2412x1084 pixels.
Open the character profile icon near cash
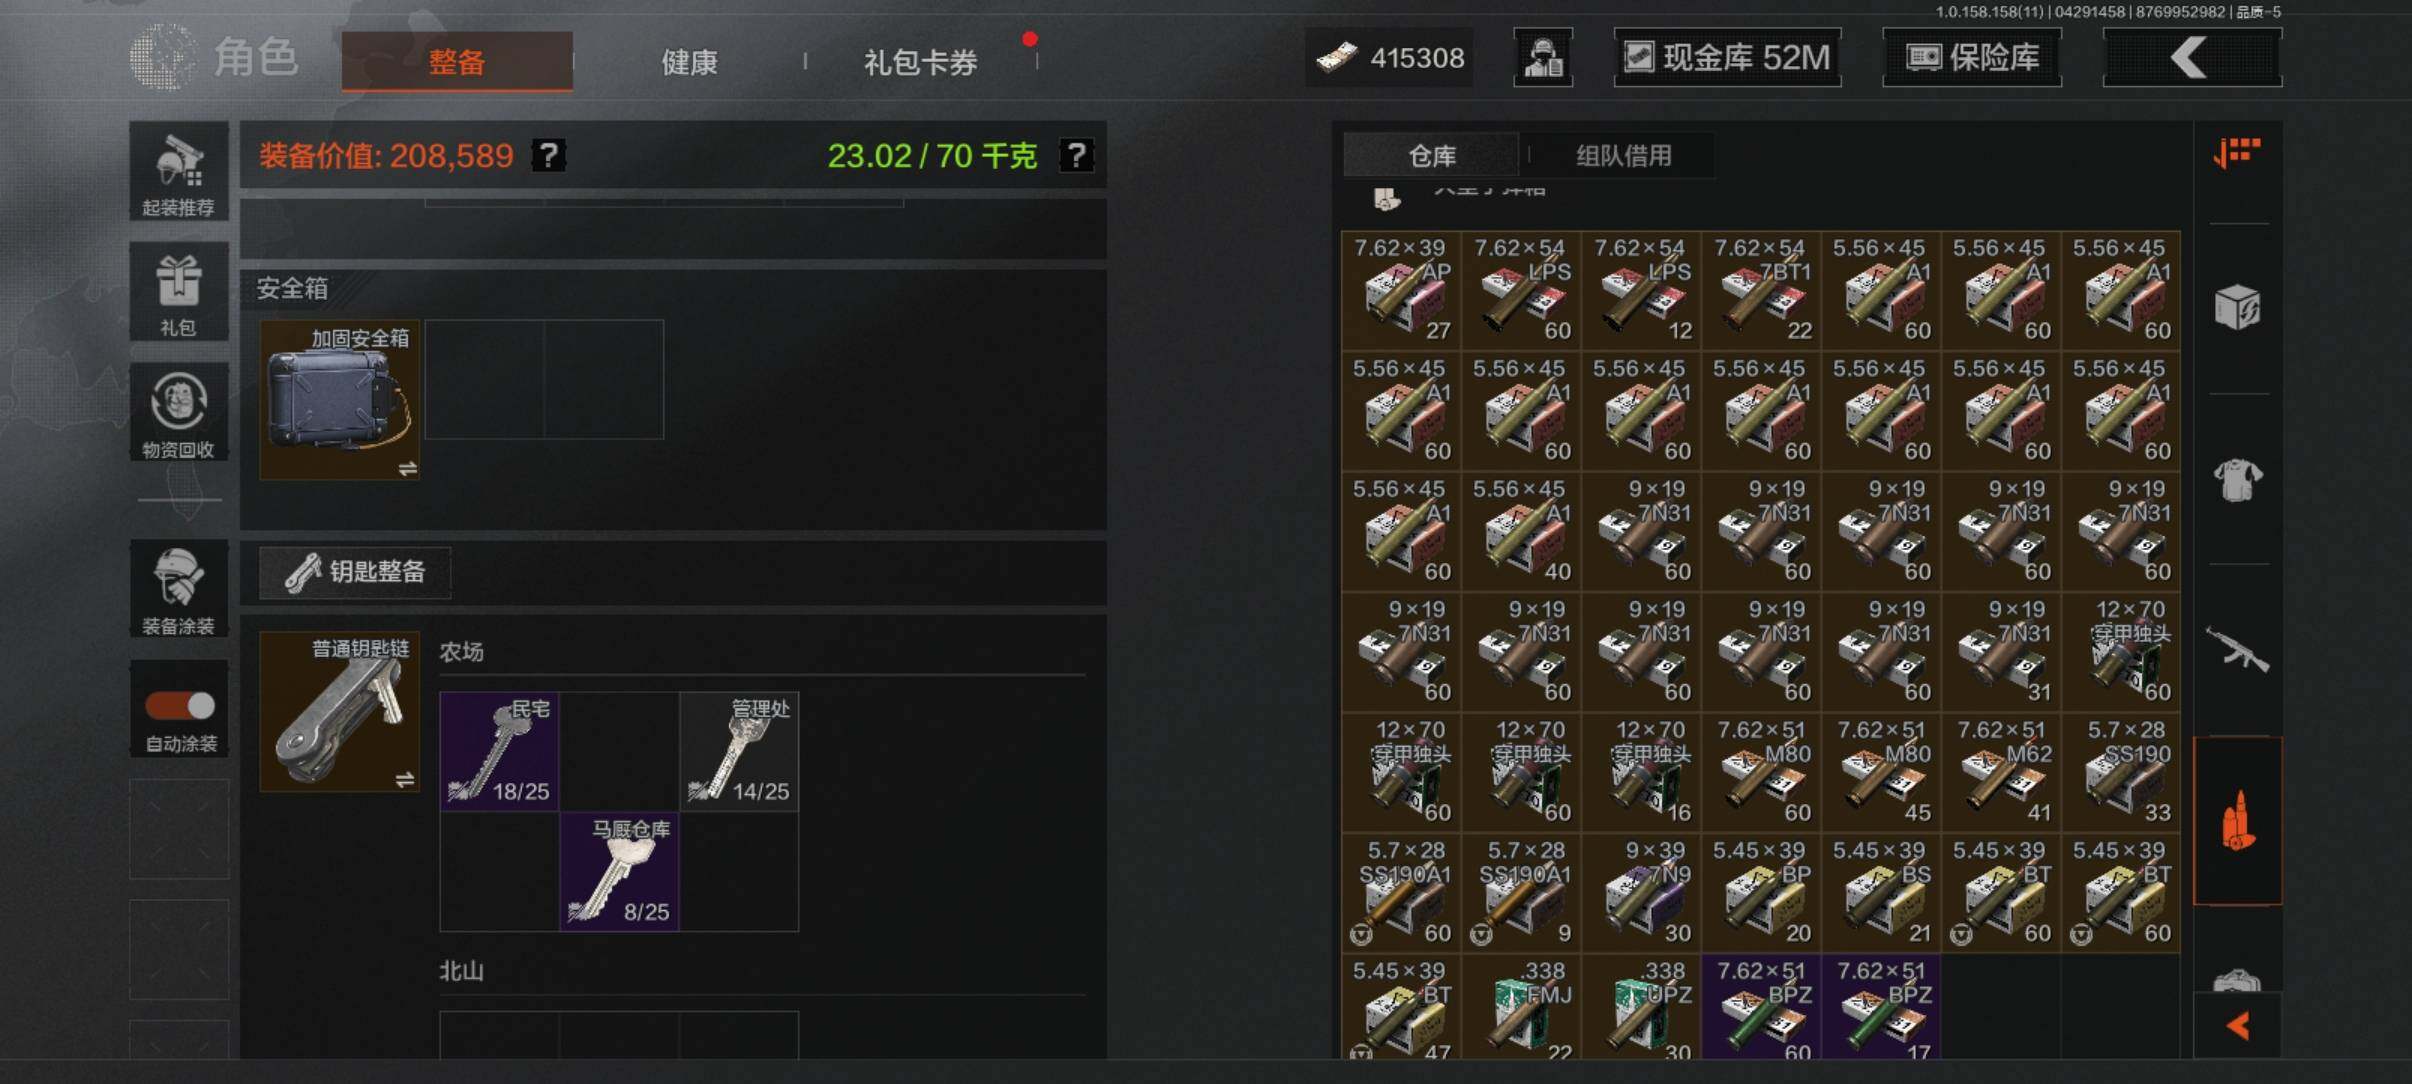1543,58
